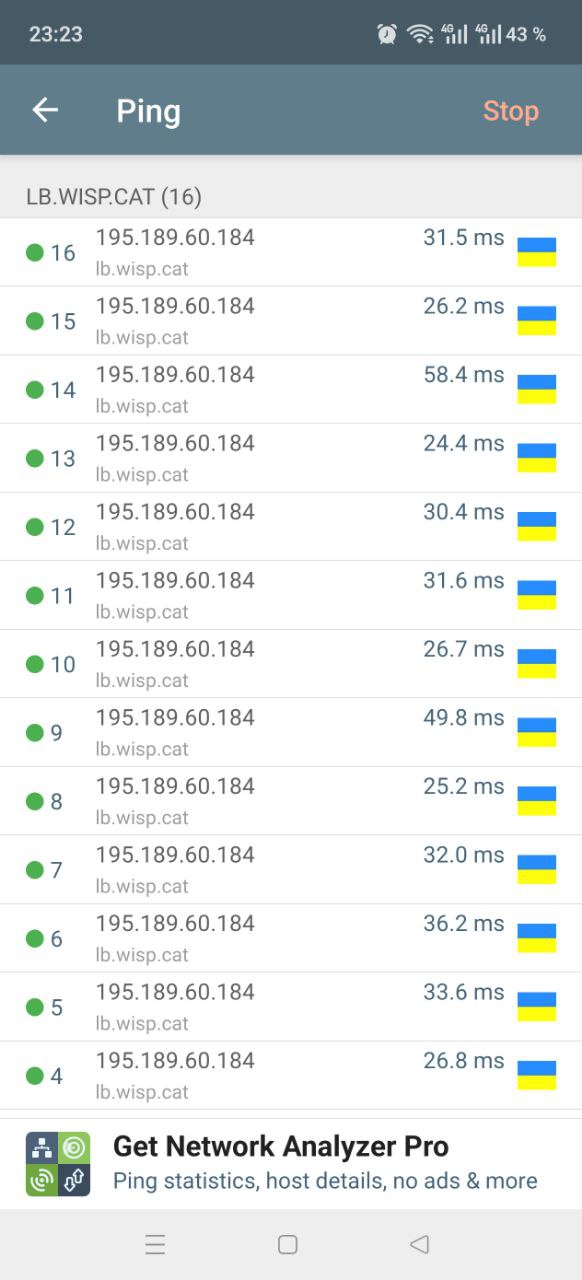
Task: Open the Network Analyzer Pro app icon
Action: 58,1164
